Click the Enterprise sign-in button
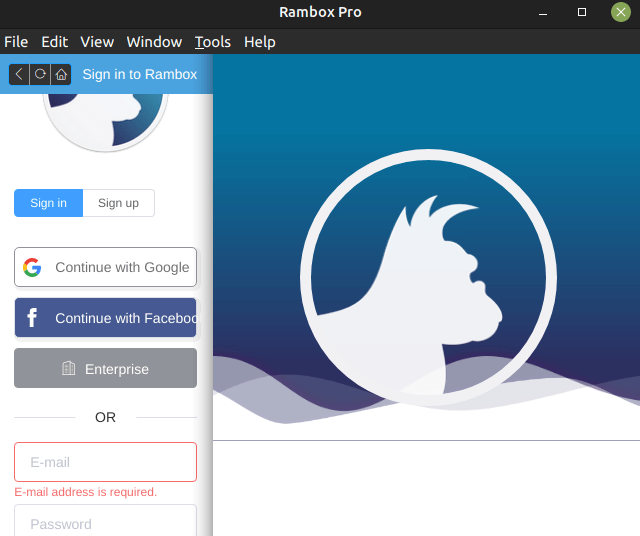640x536 pixels. 105,368
